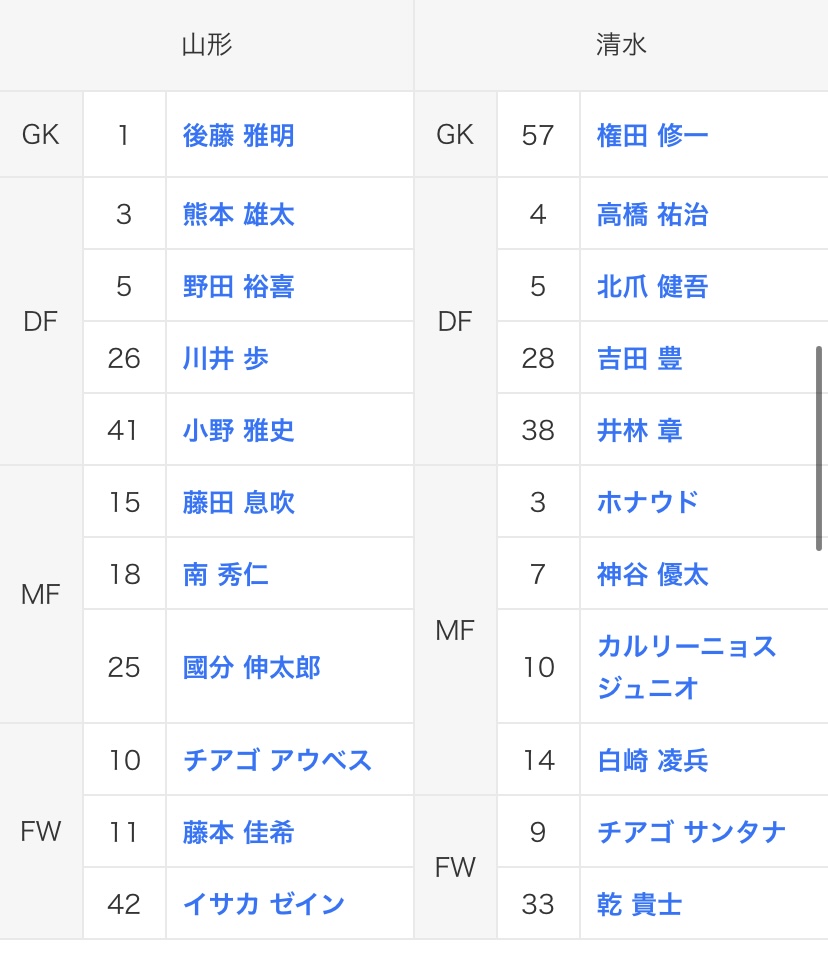Select ホナウド midfielder link
Screen dimensions: 828x957
click(x=647, y=503)
